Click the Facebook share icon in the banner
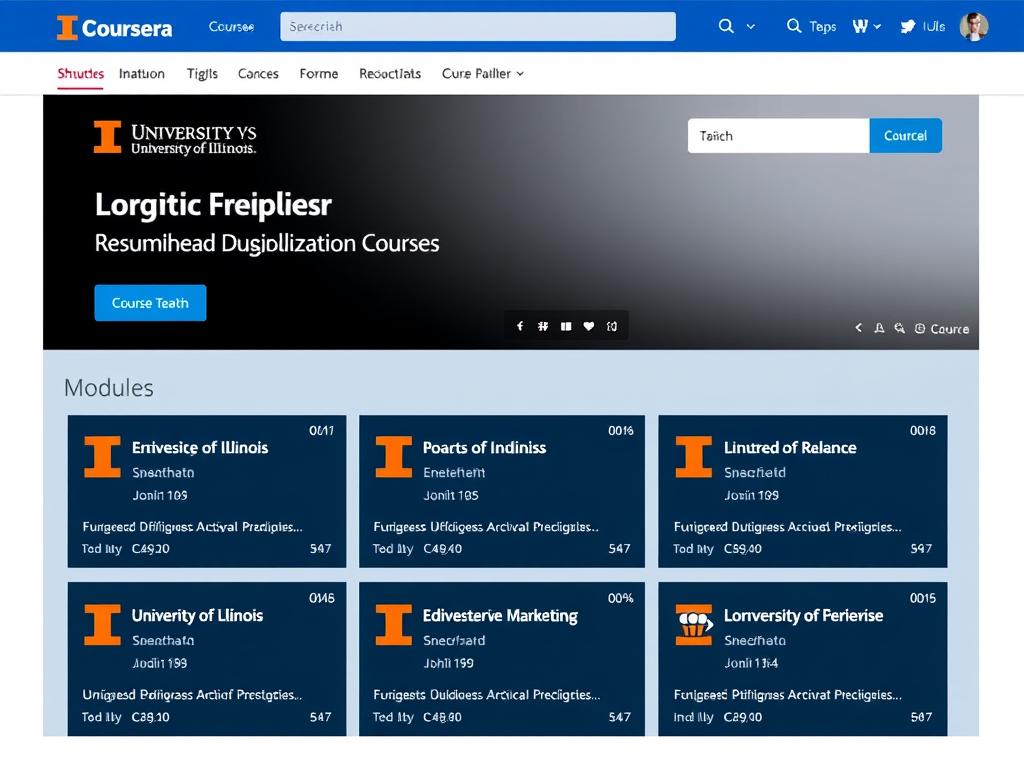 [520, 326]
